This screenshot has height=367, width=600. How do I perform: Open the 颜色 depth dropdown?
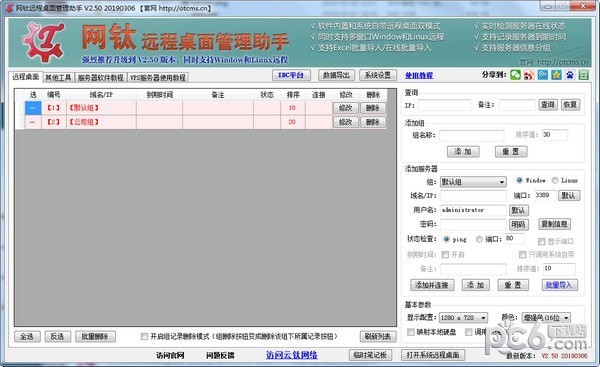click(546, 318)
